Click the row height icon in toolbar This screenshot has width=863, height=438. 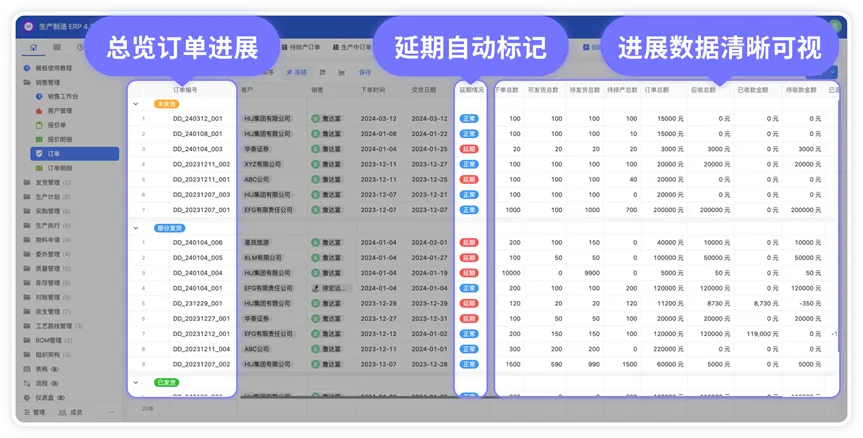point(323,72)
